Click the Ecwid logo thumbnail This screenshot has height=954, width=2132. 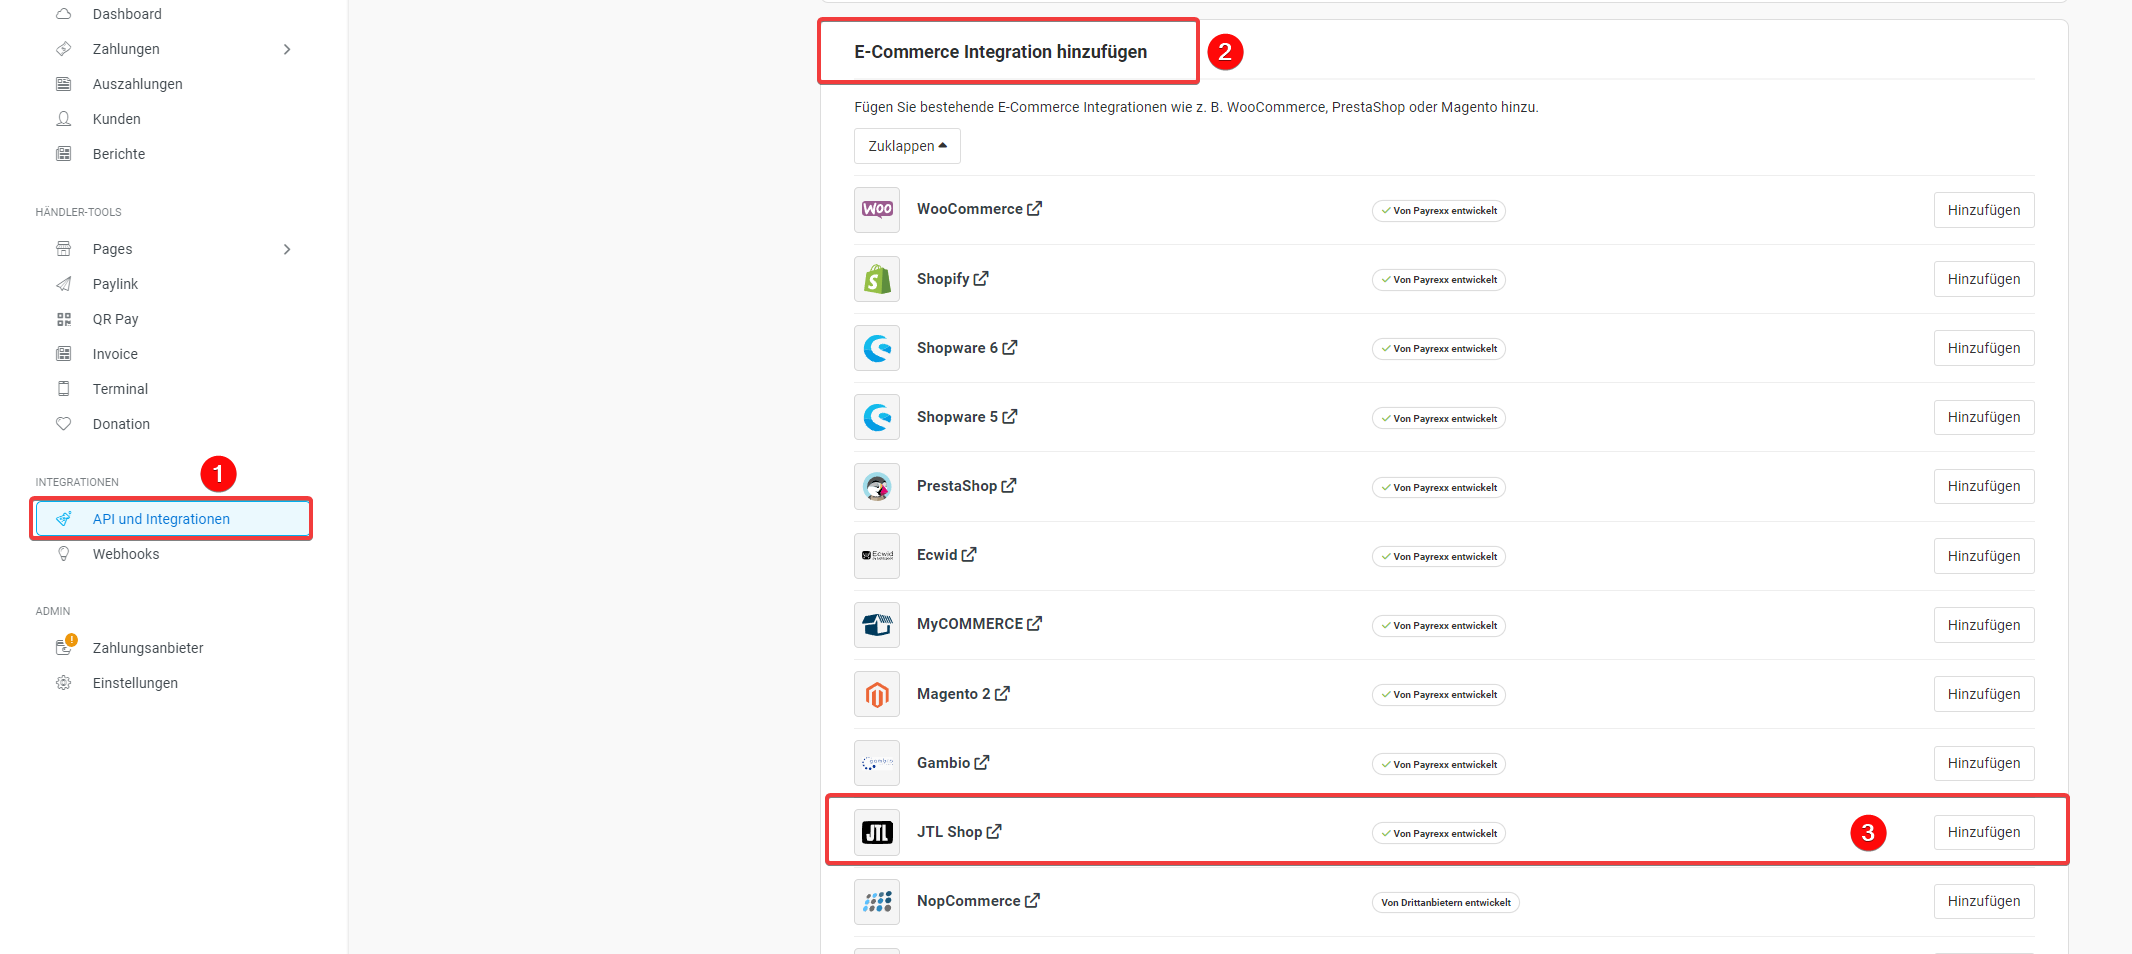(x=877, y=556)
